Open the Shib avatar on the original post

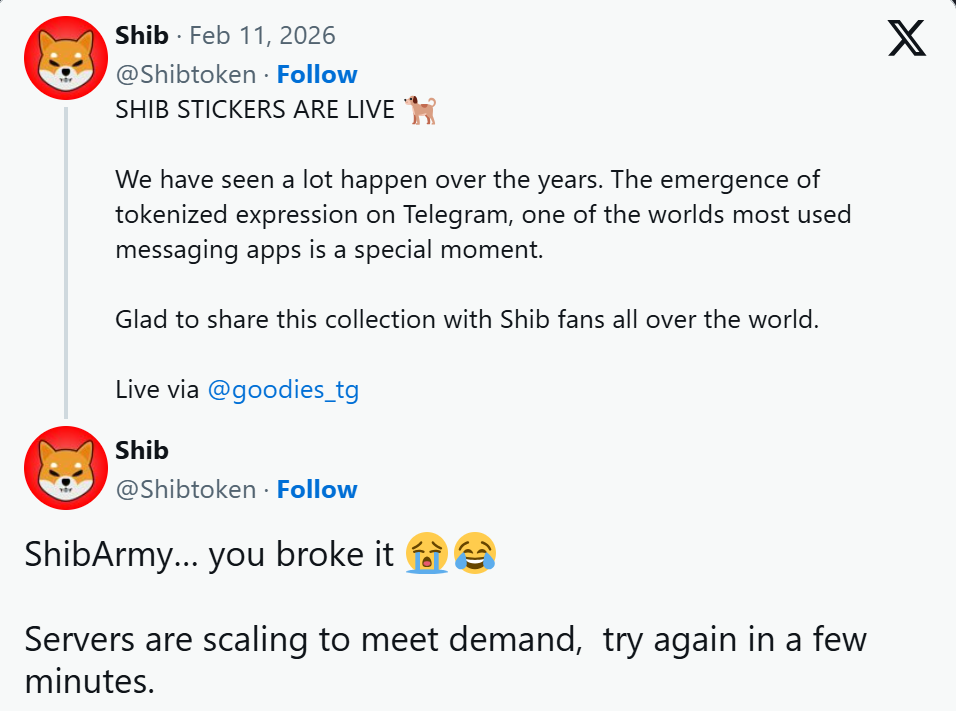(65, 59)
